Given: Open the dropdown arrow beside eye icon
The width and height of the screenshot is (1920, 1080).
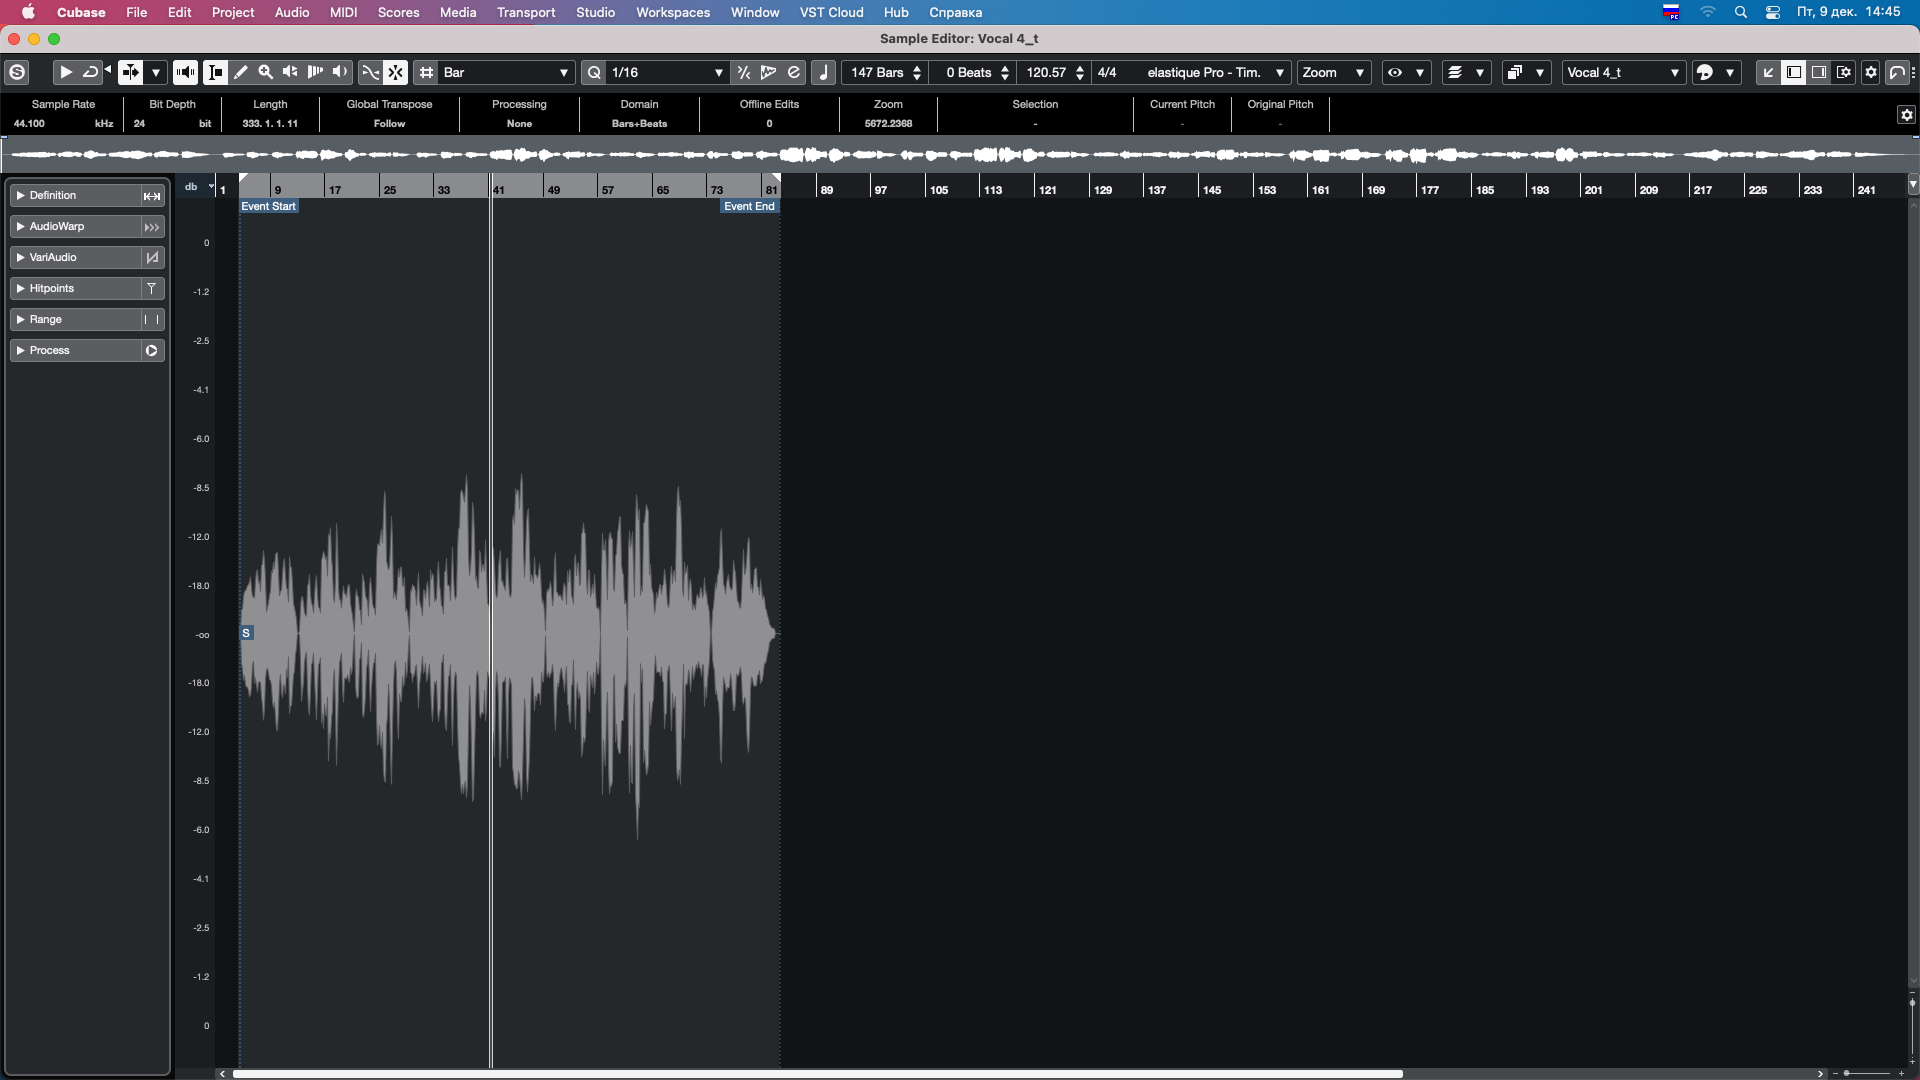Looking at the screenshot, I should pos(1420,72).
